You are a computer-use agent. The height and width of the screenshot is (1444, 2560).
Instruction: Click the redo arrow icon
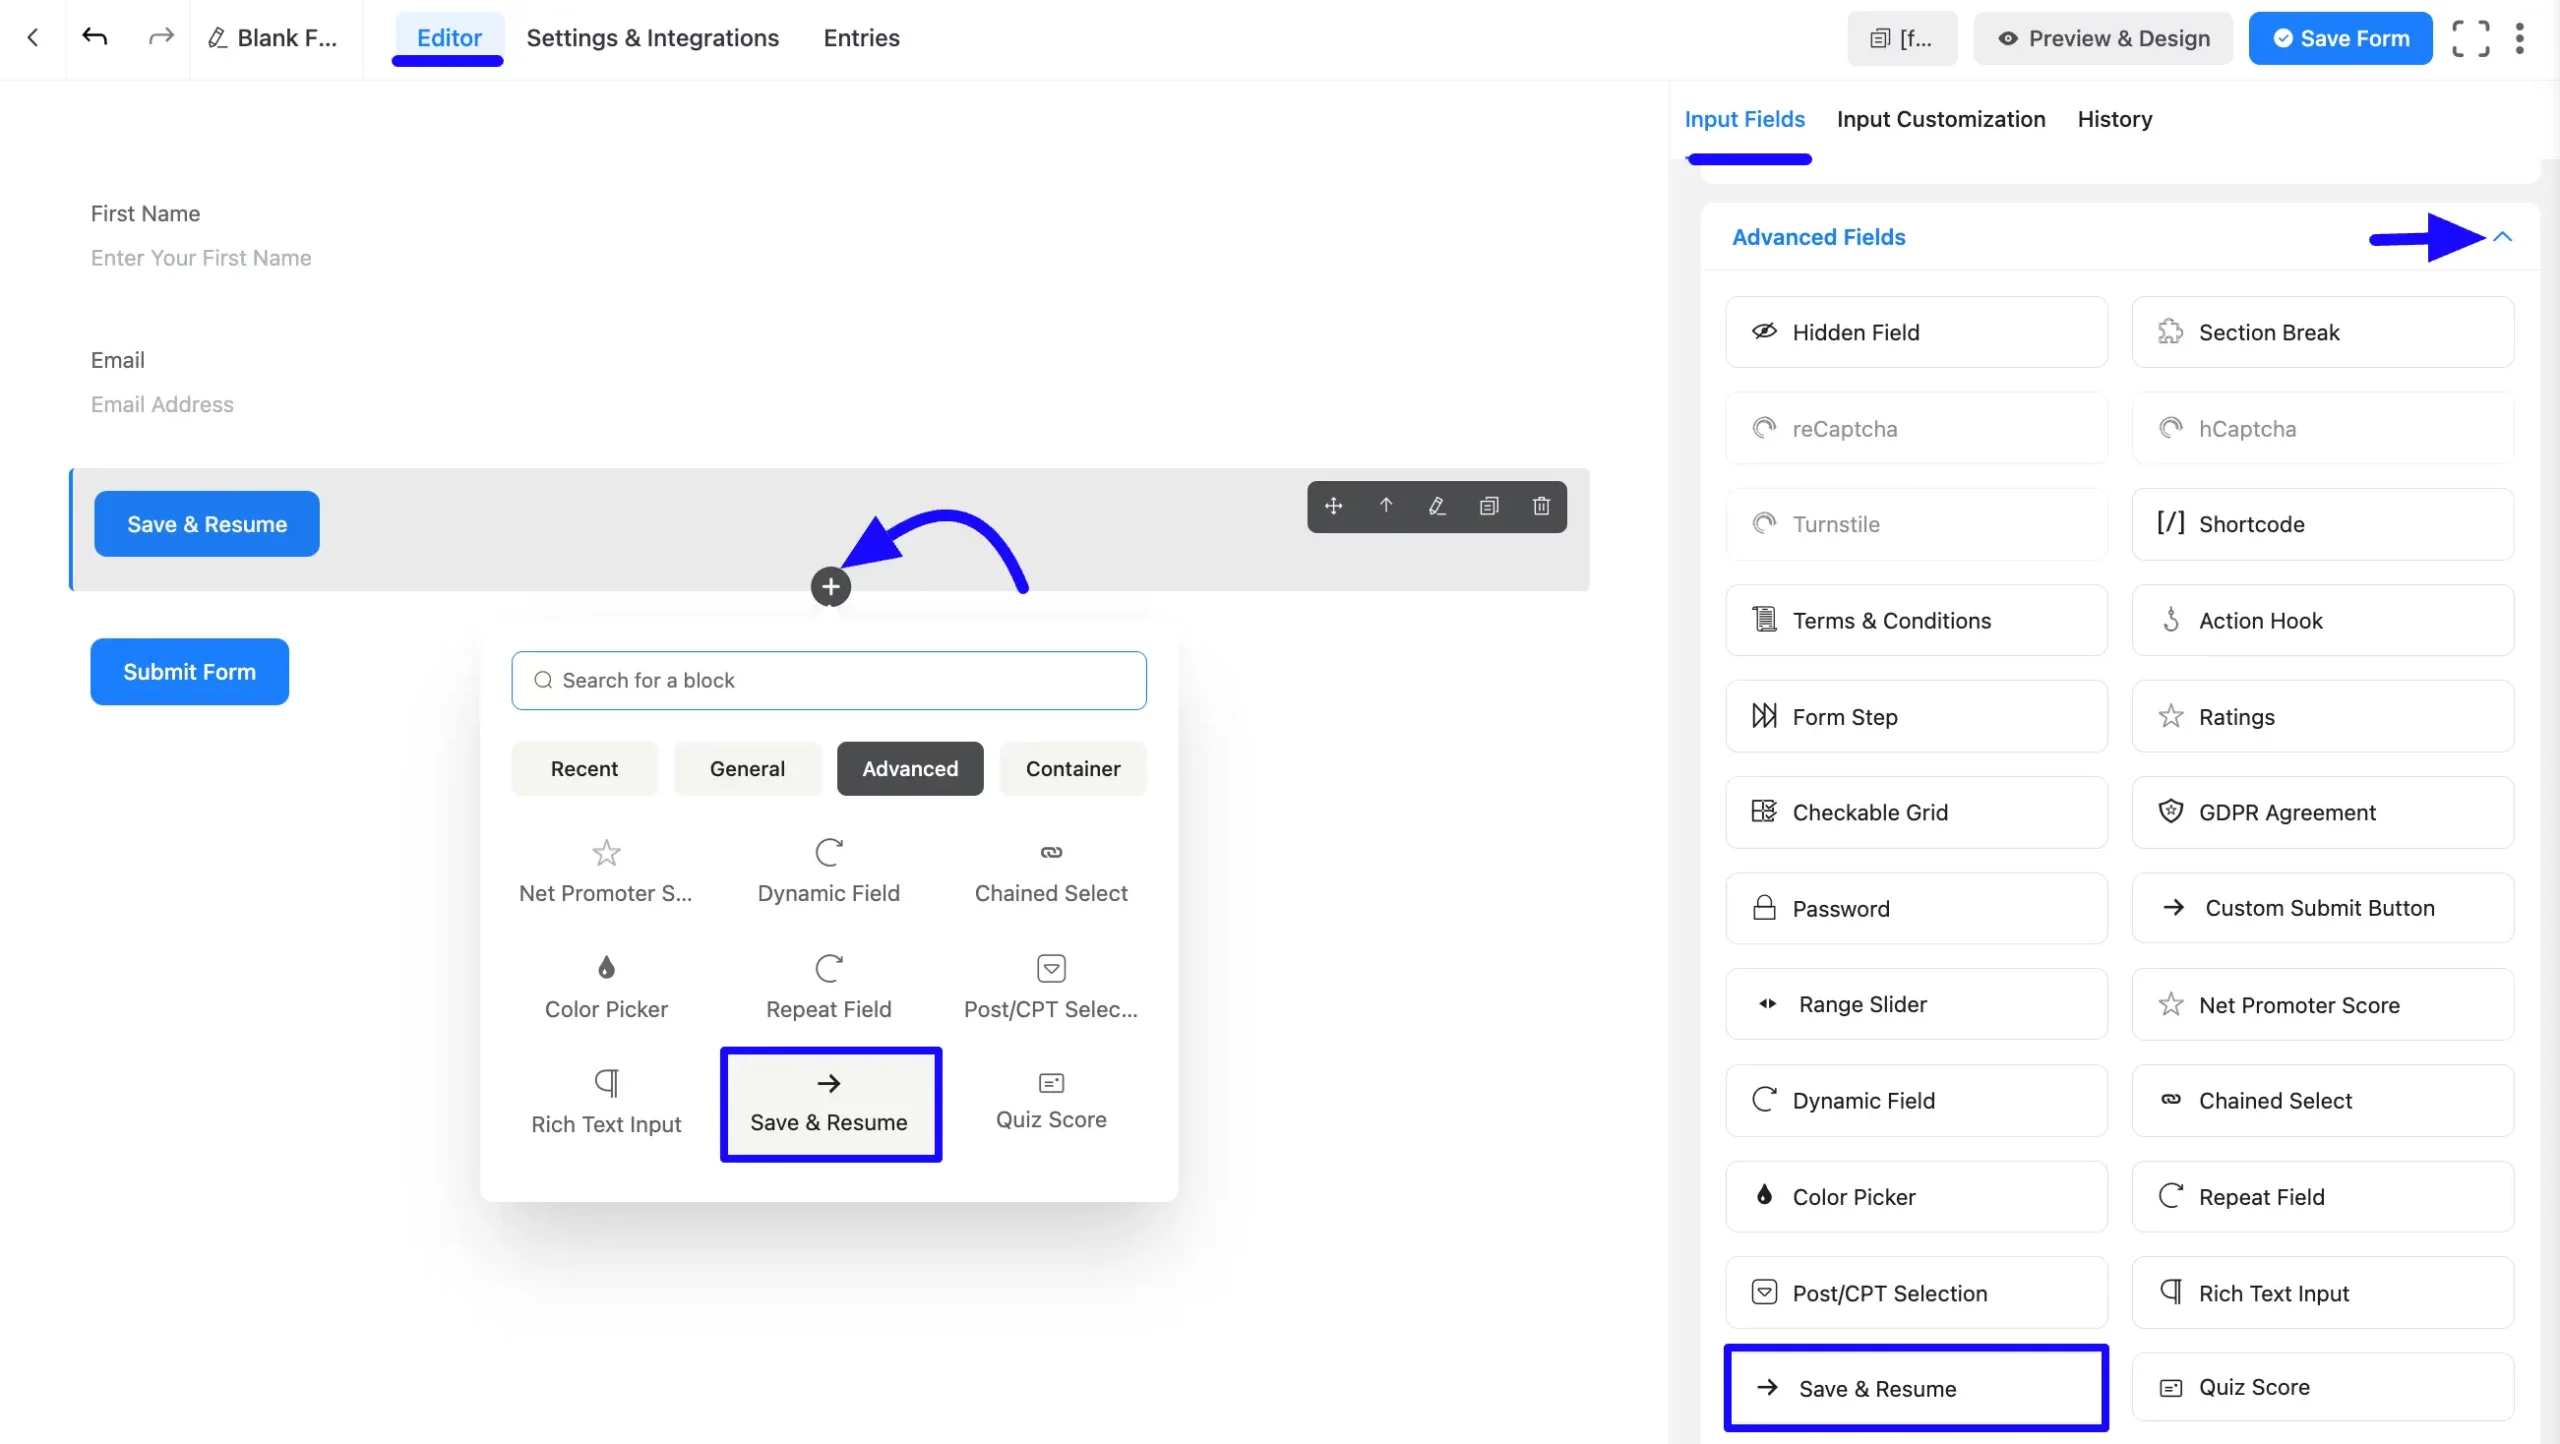pos(160,38)
